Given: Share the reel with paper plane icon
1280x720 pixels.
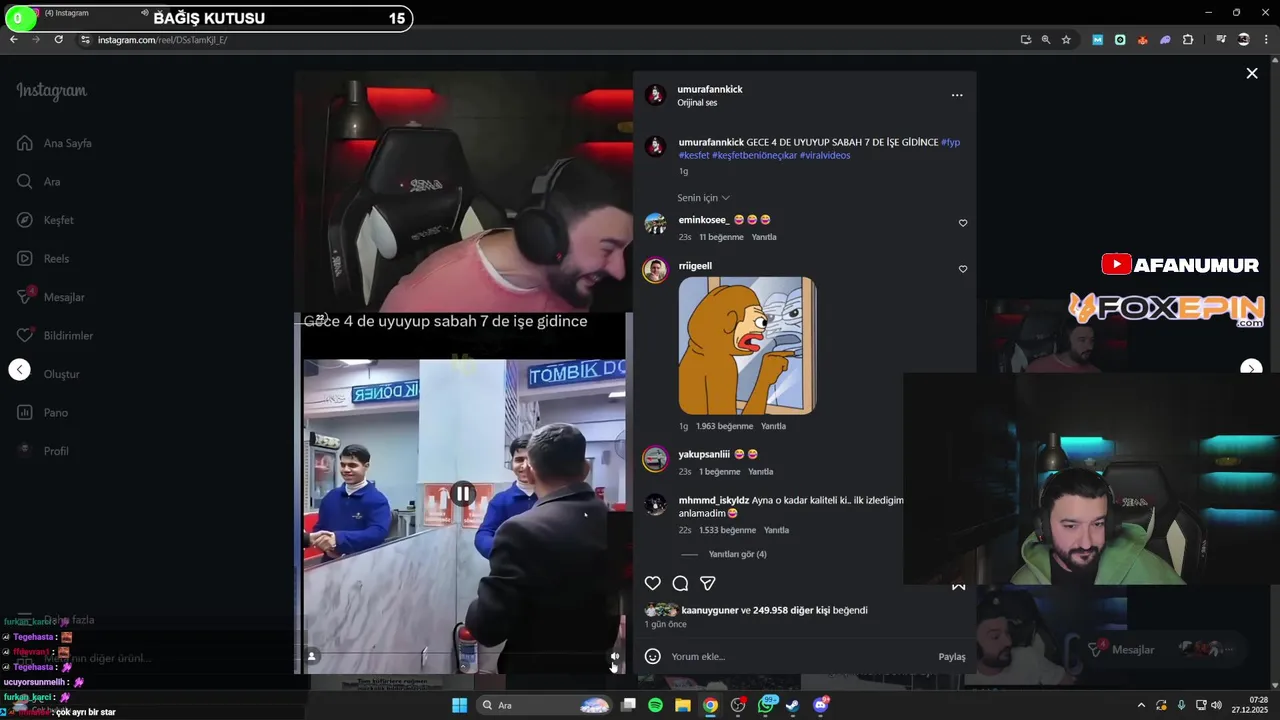Looking at the screenshot, I should coord(708,583).
